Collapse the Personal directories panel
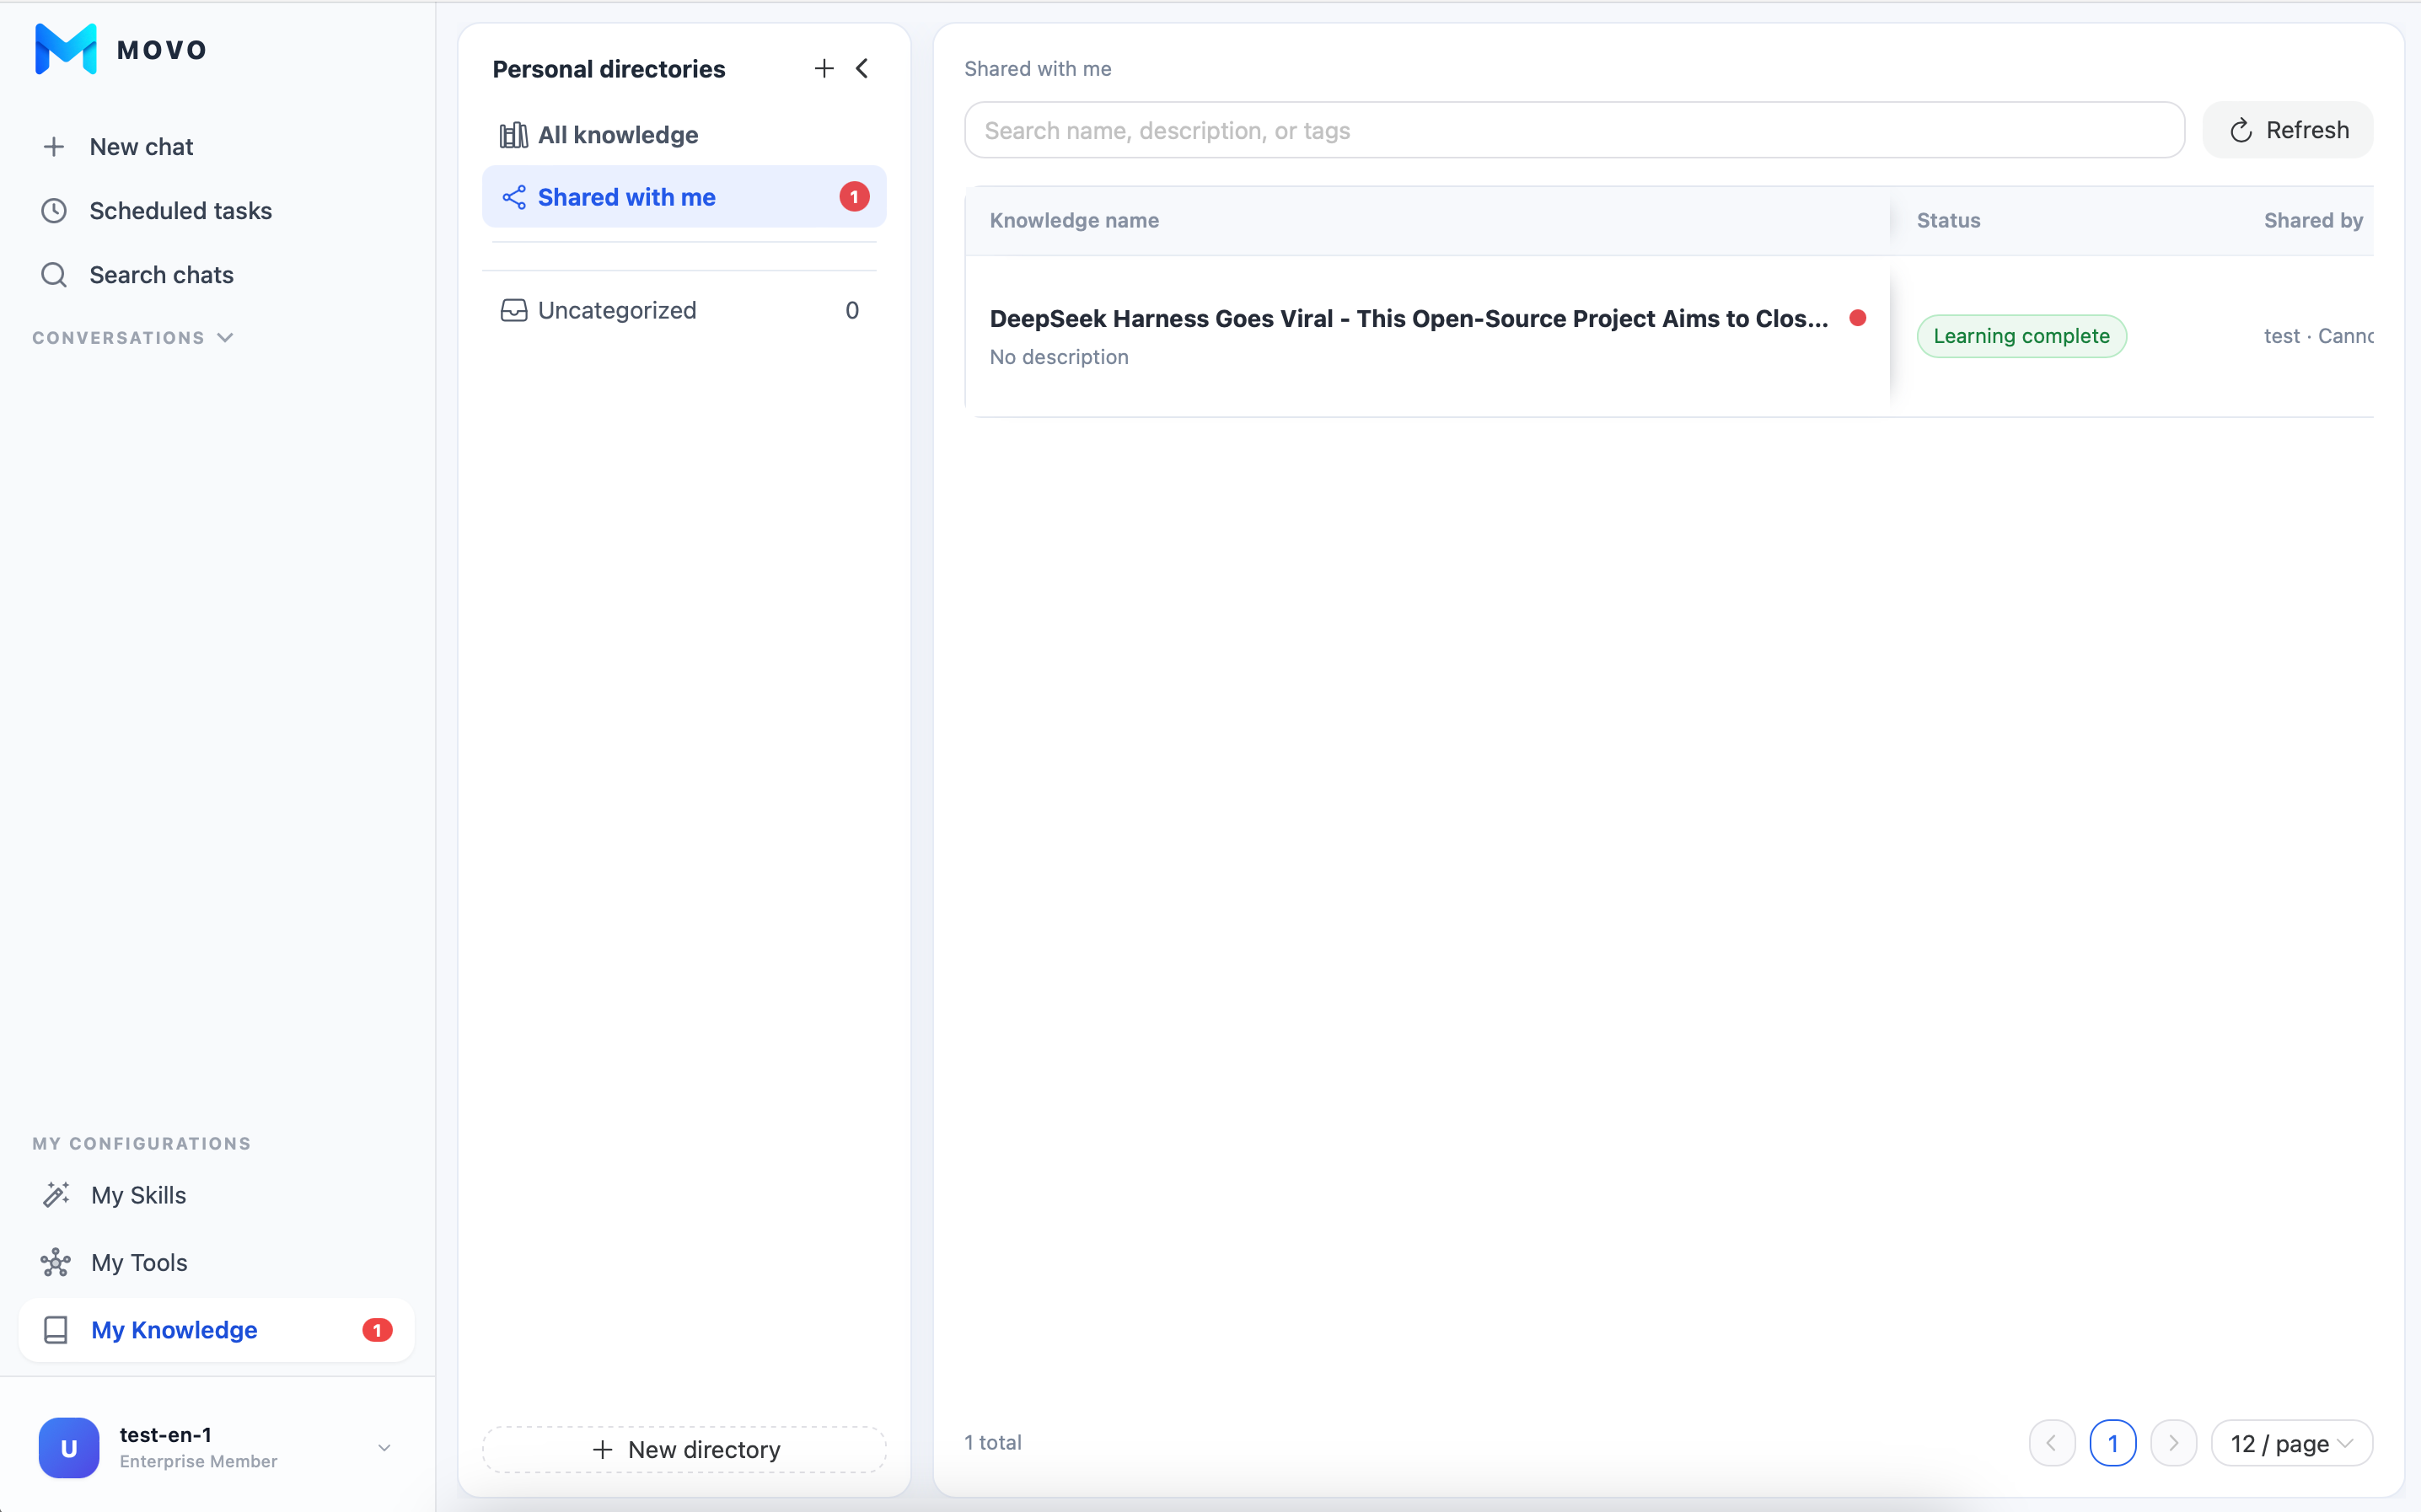 [x=862, y=68]
